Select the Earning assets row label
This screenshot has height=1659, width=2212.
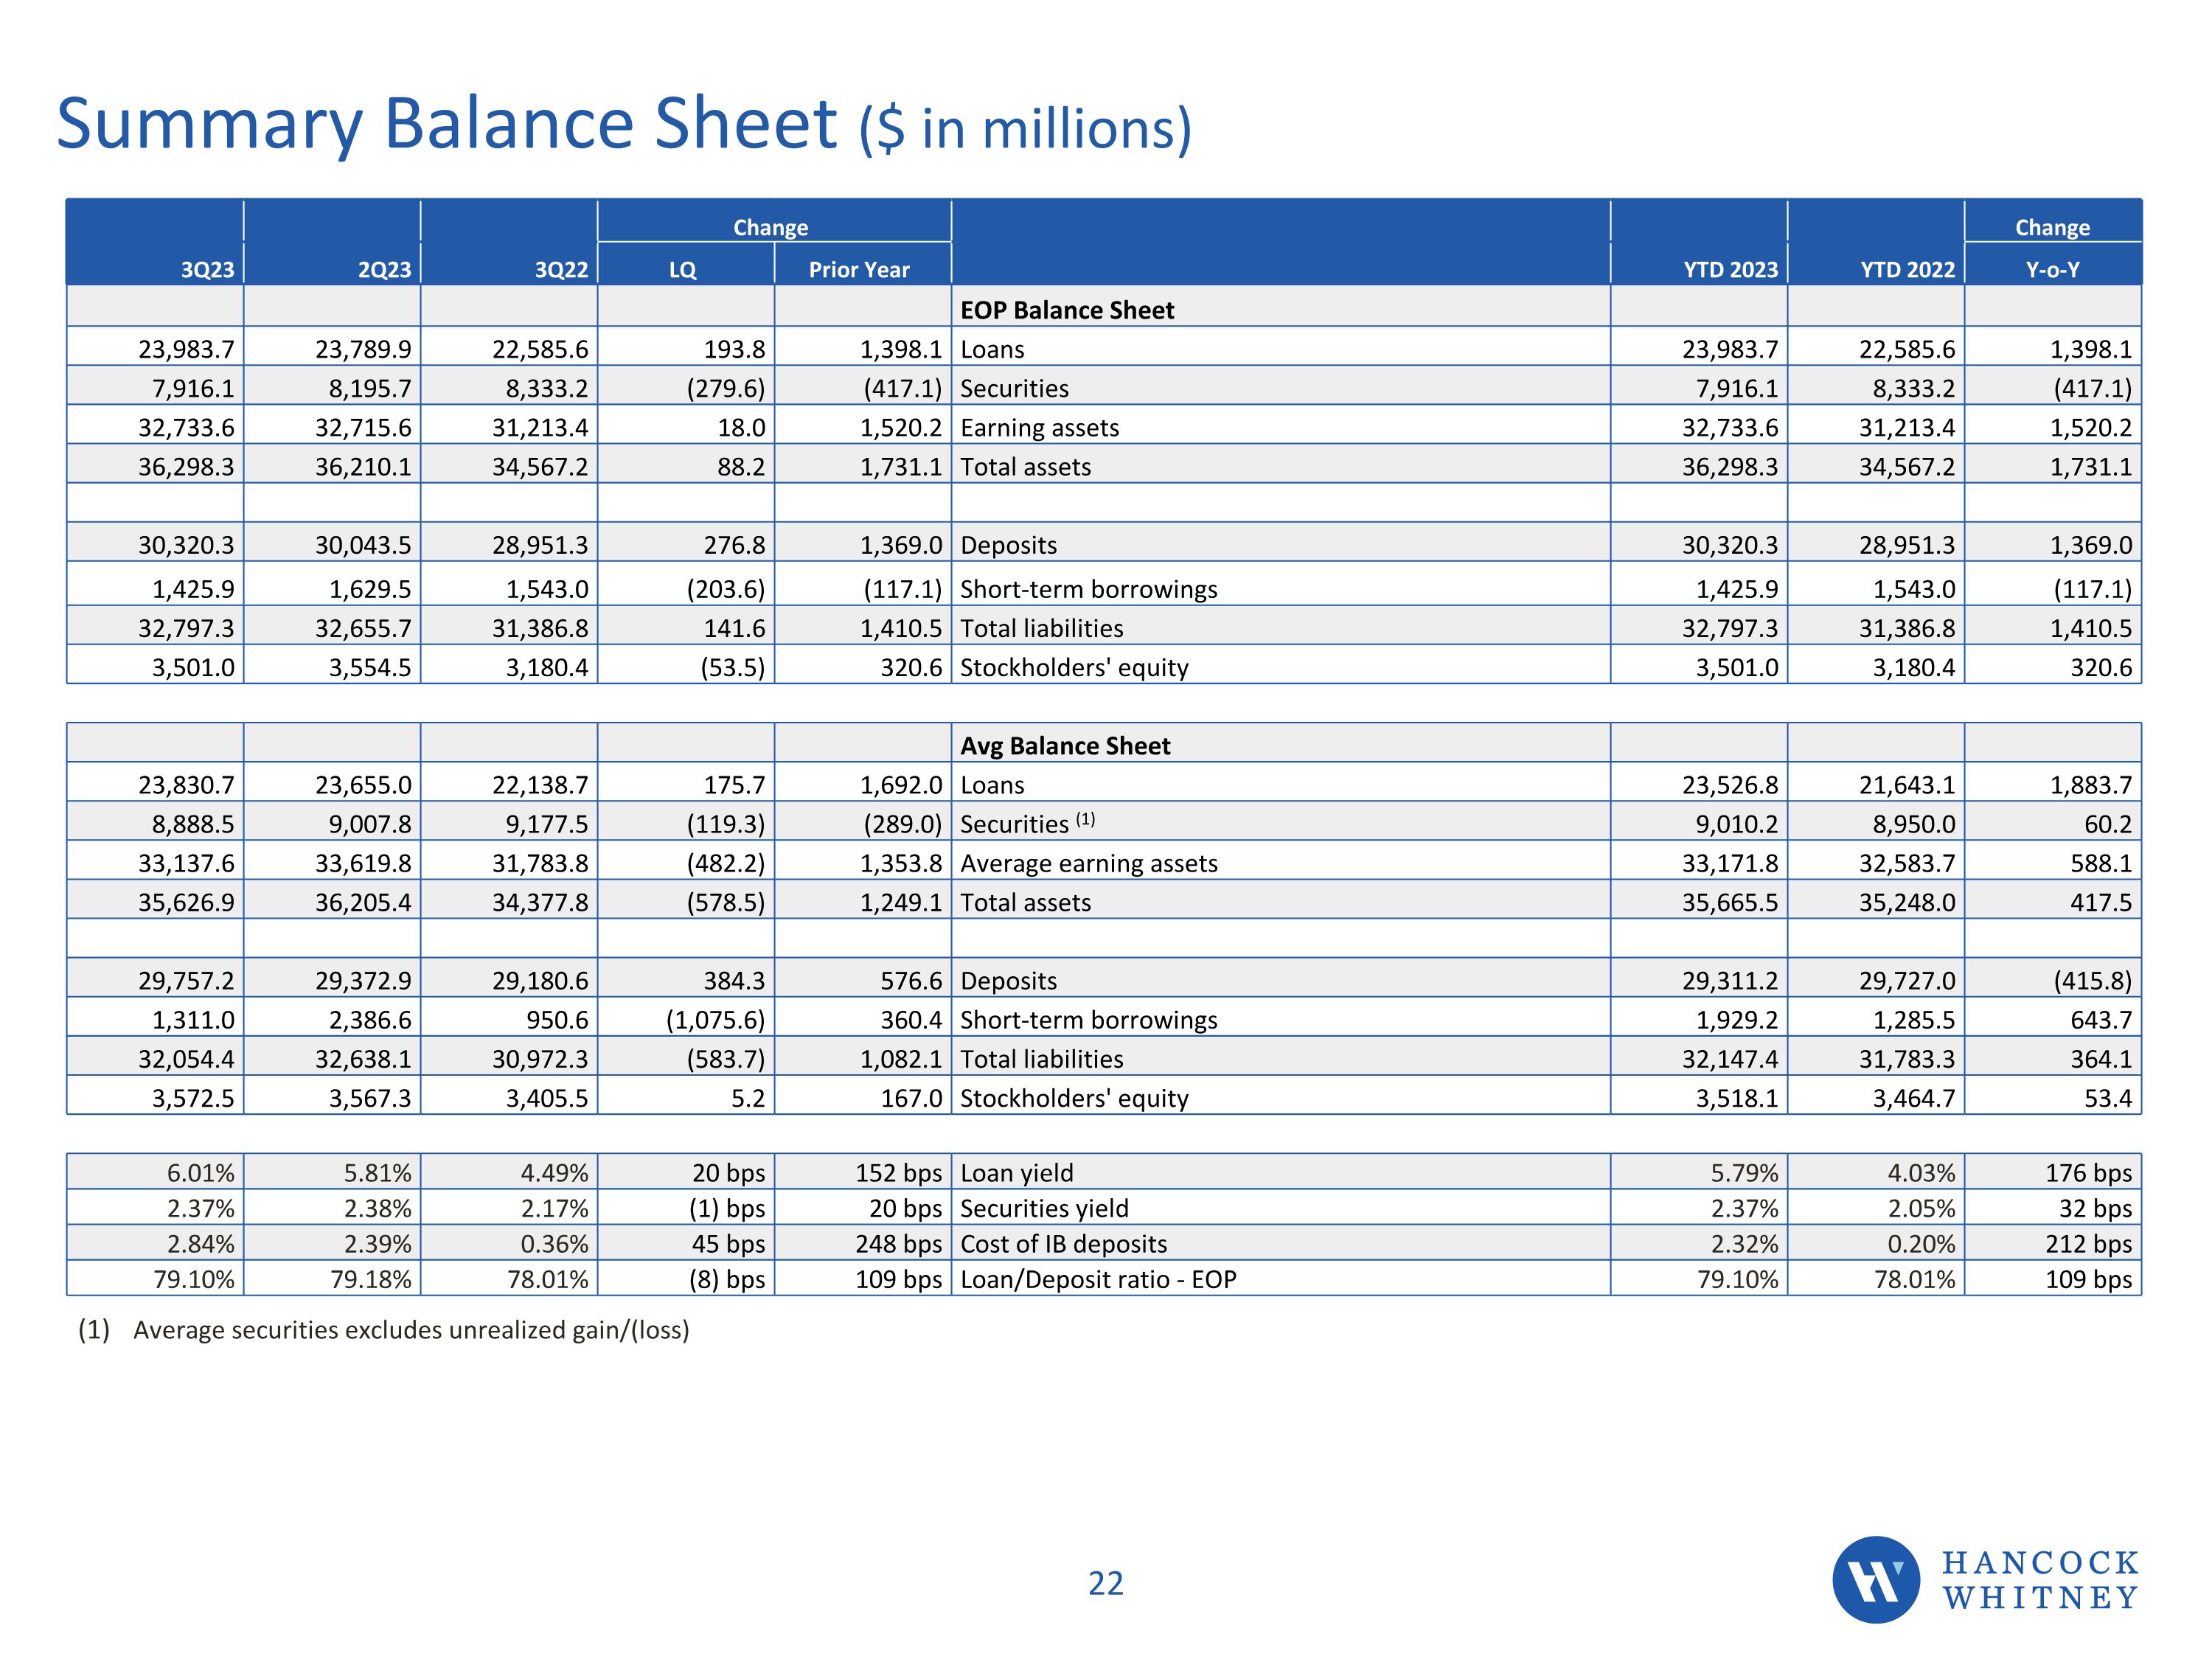1039,428
